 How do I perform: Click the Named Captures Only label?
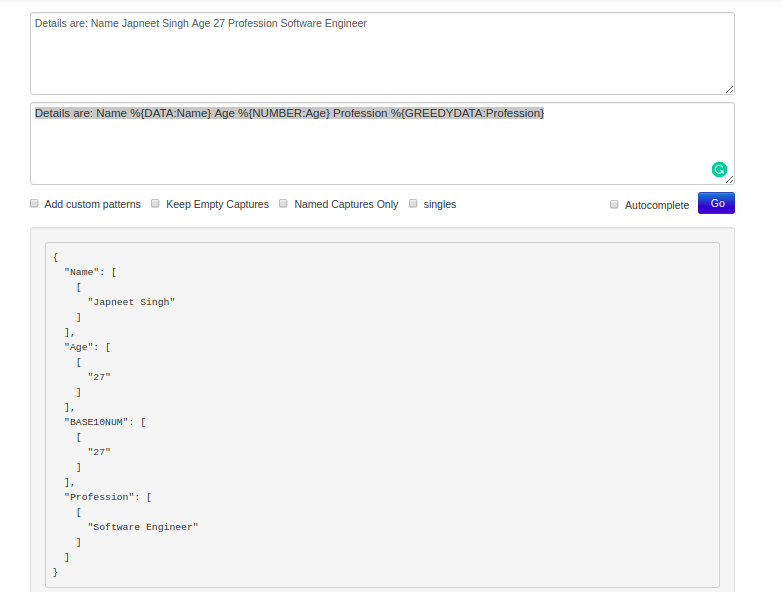(x=346, y=204)
